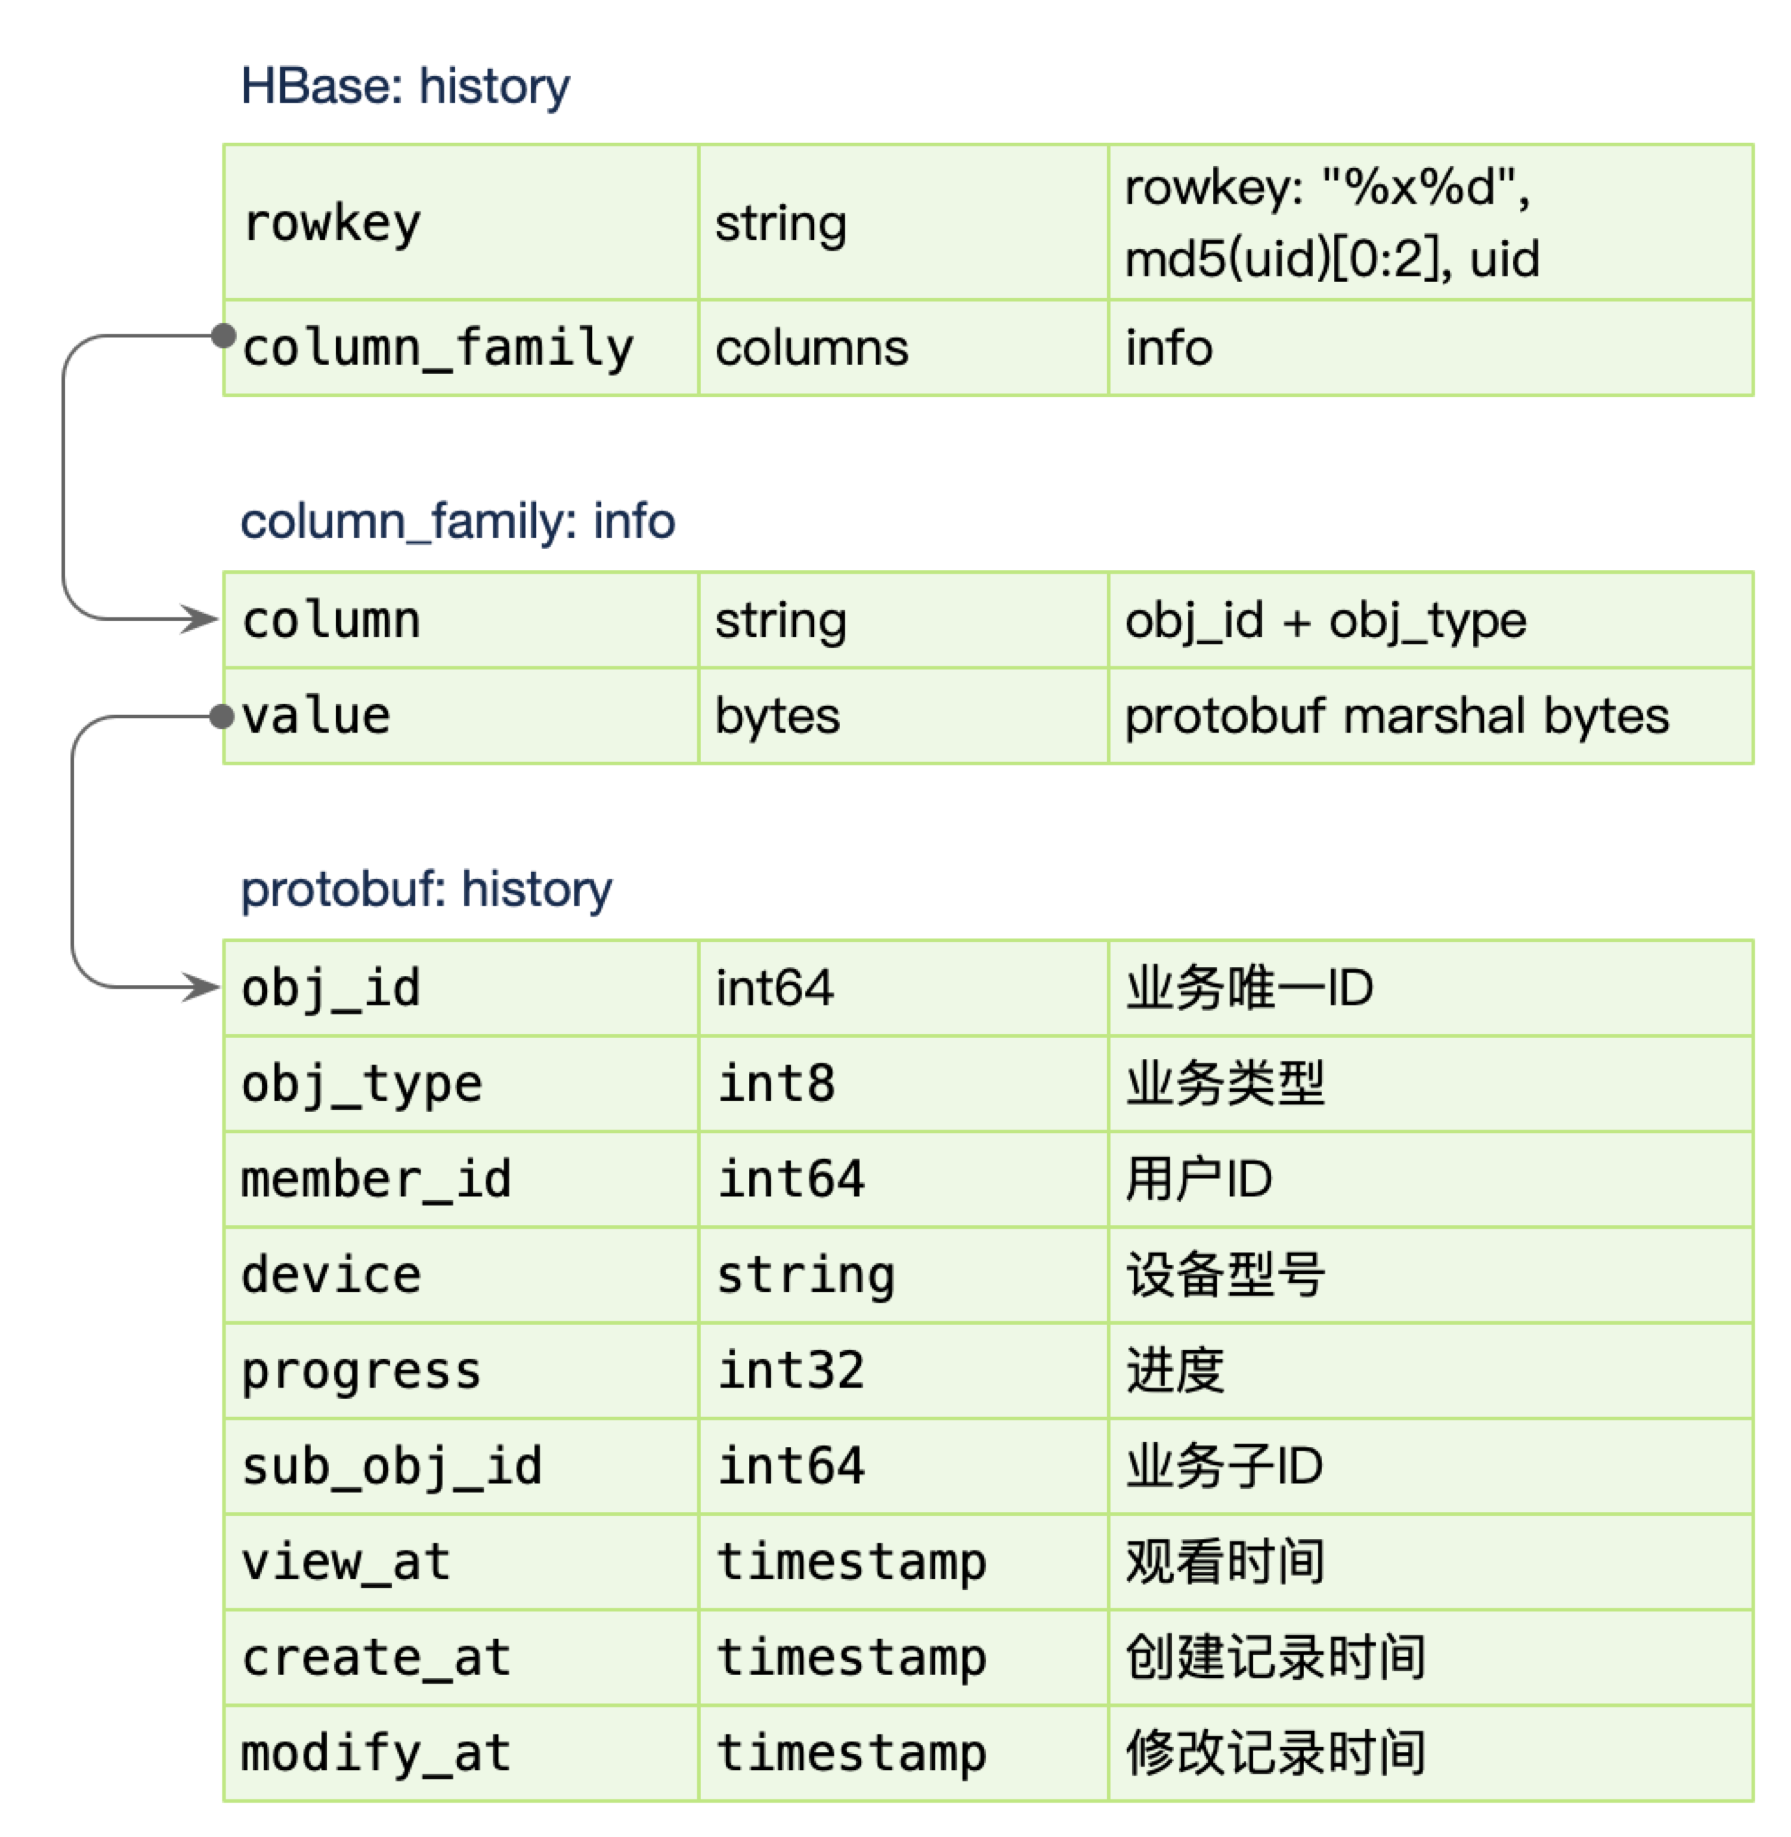
Task: Click the 'HBase: history' table title
Action: (x=405, y=86)
